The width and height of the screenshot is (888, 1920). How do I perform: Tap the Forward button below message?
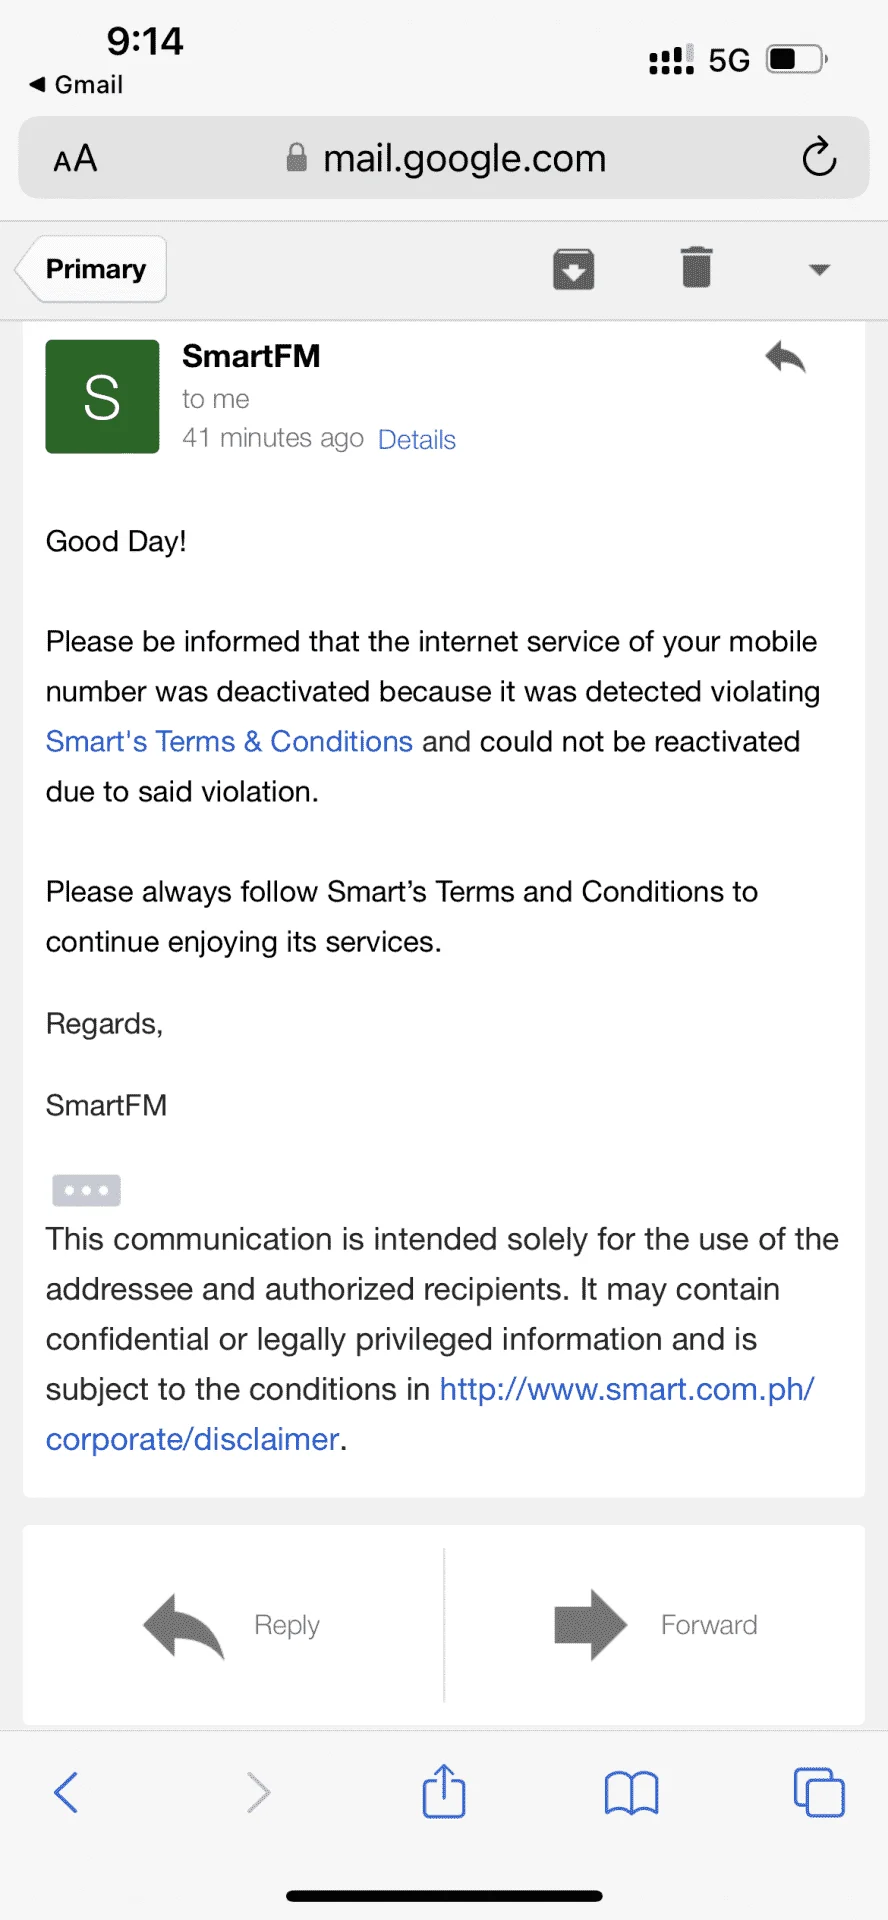(655, 1625)
